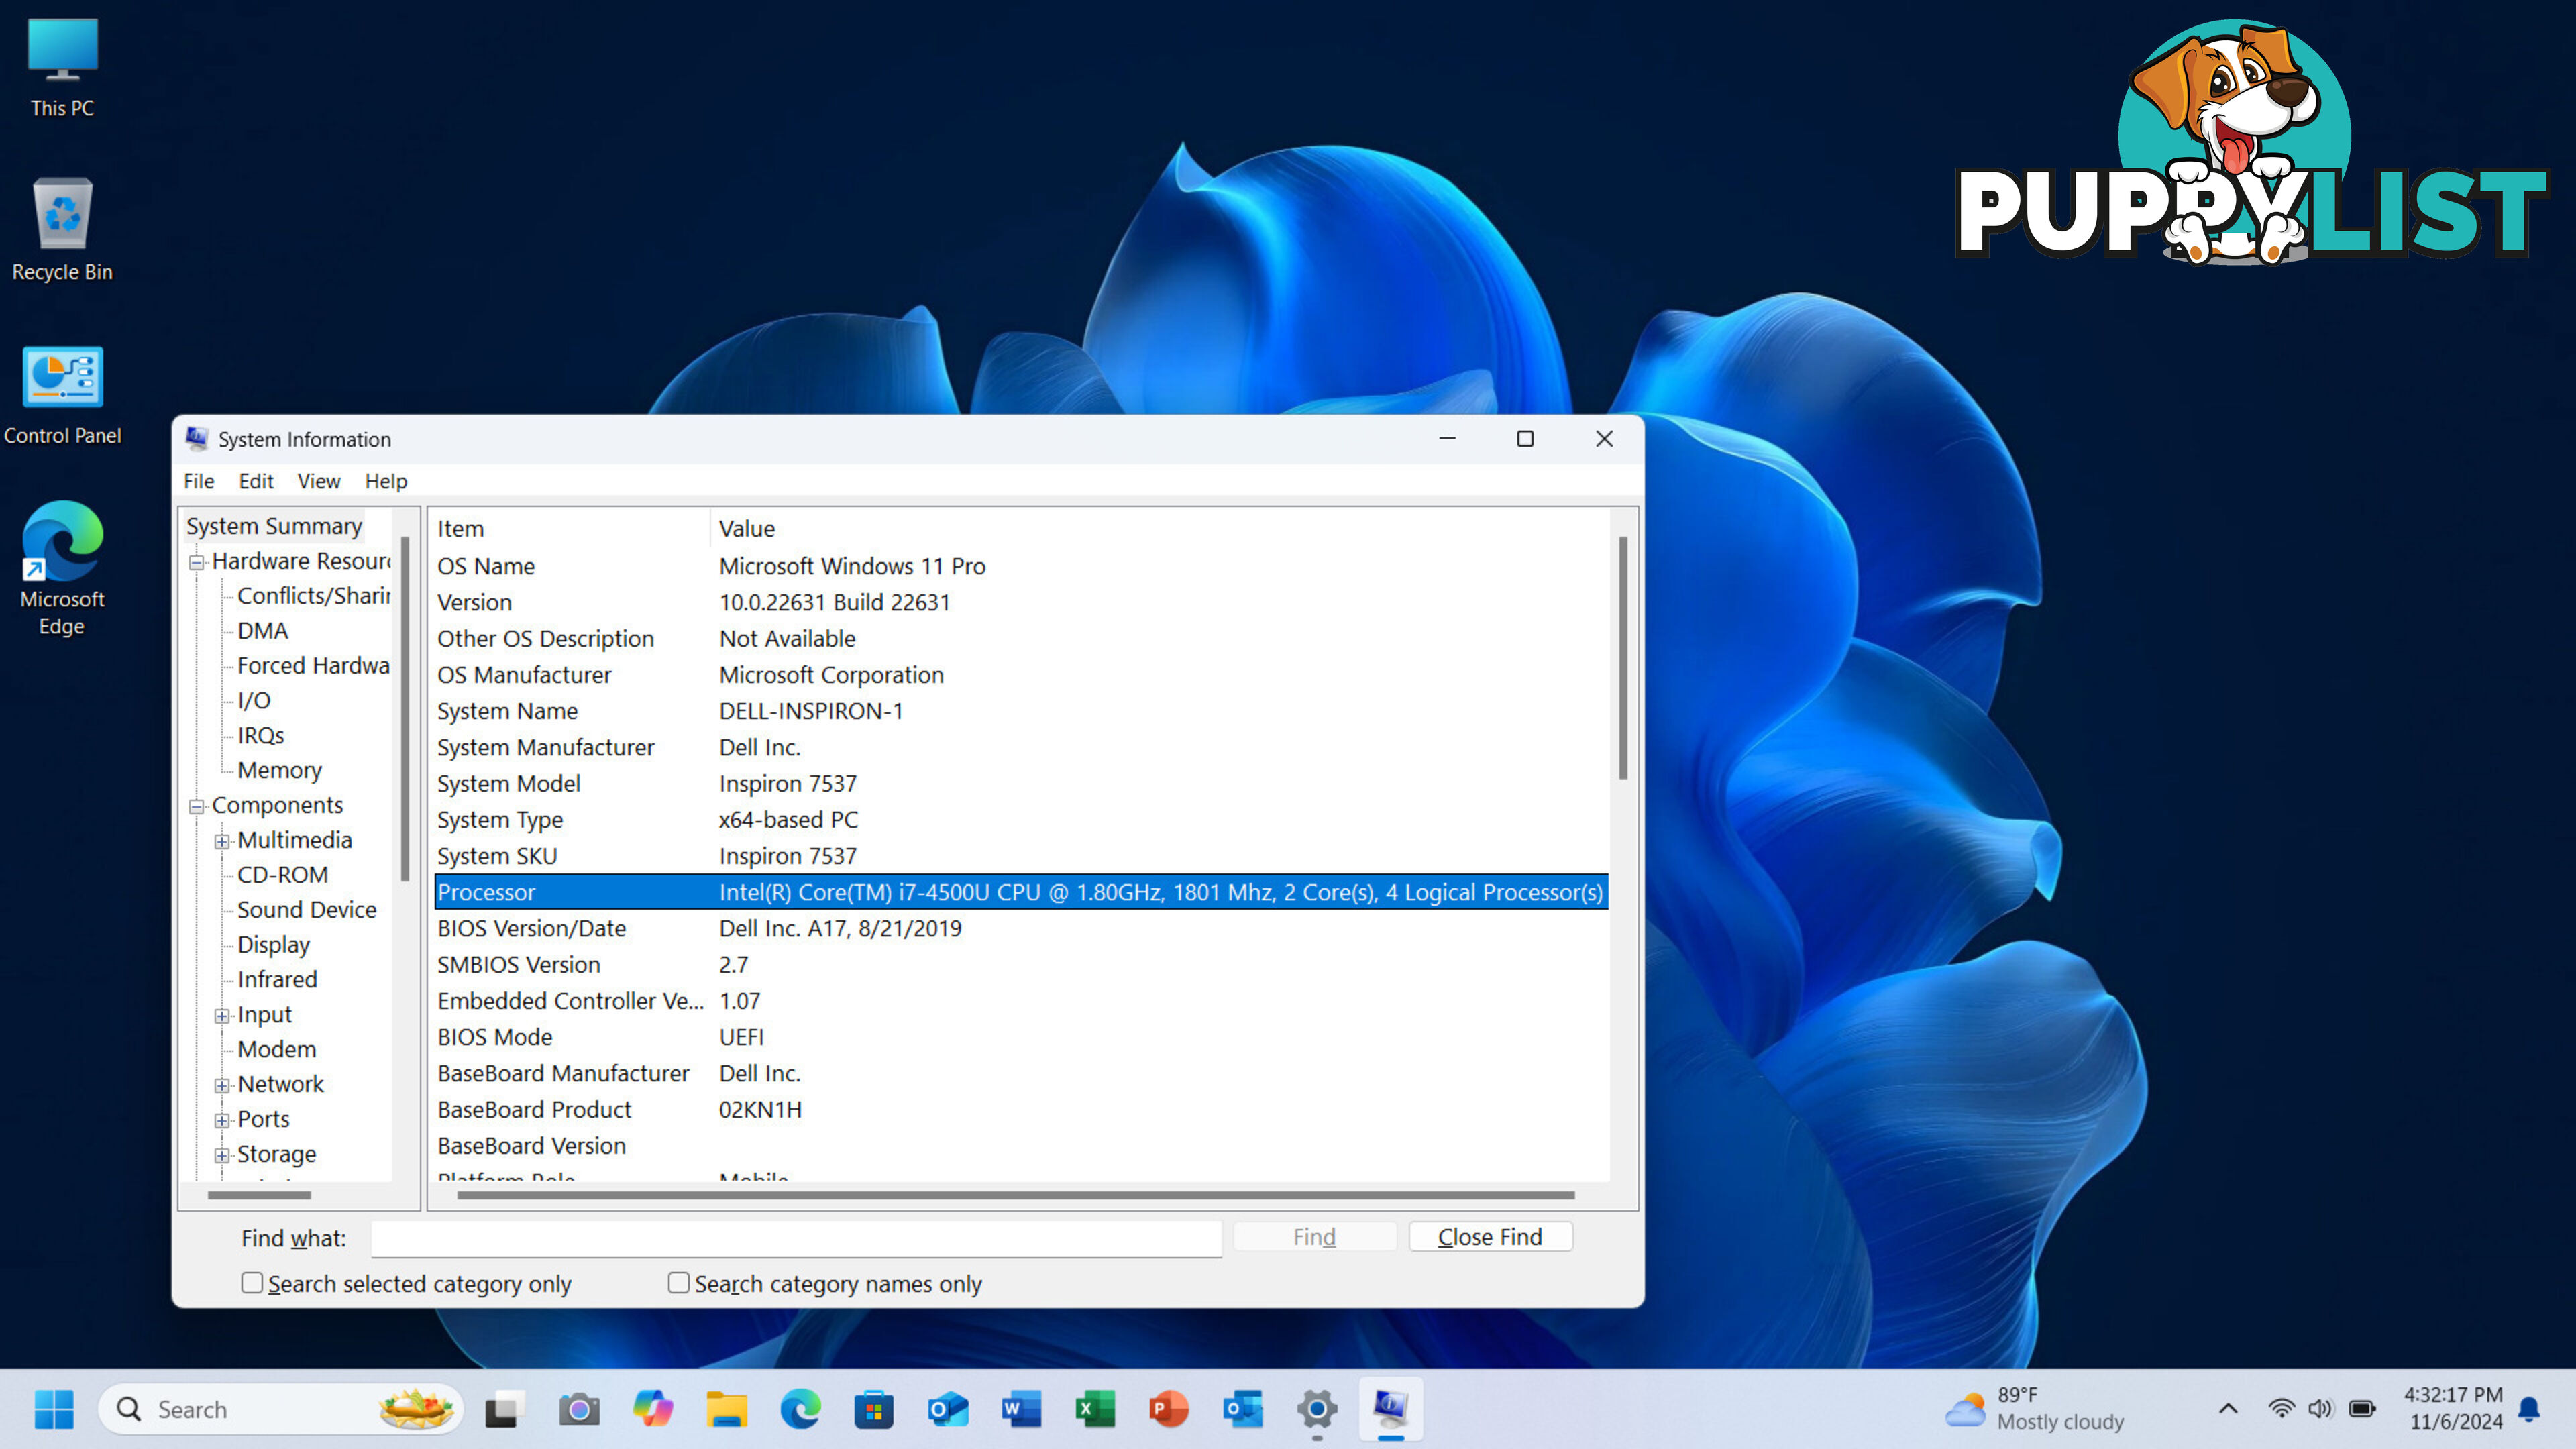2576x1449 pixels.
Task: Select Sound Device tree item
Action: [307, 910]
